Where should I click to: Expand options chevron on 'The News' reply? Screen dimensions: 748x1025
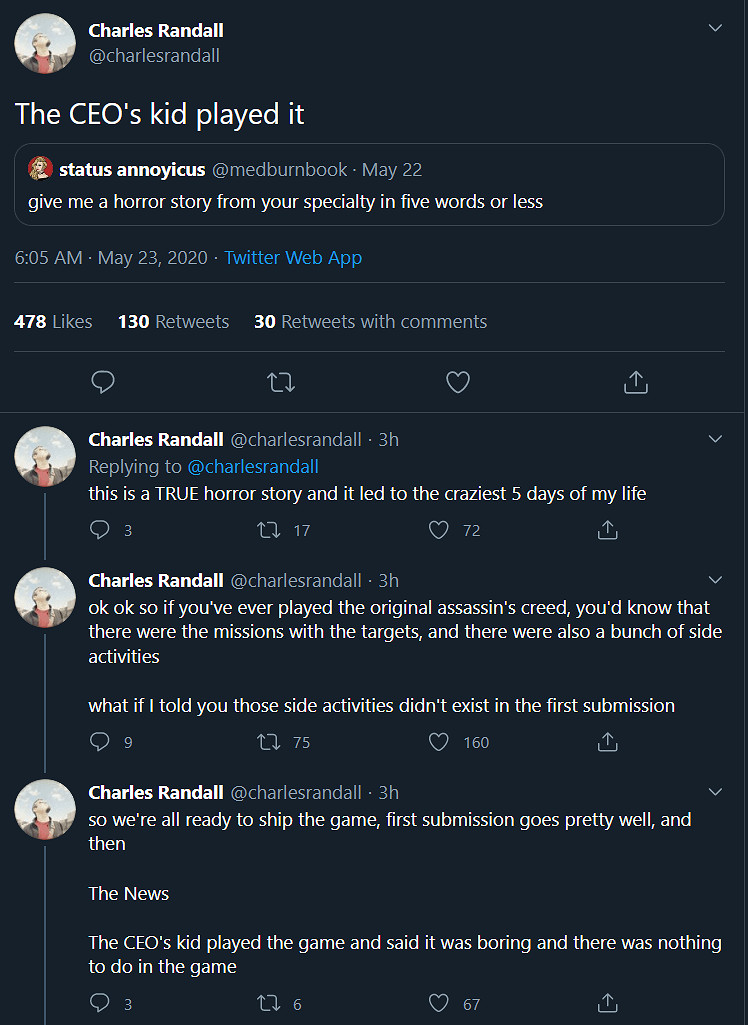(x=715, y=792)
